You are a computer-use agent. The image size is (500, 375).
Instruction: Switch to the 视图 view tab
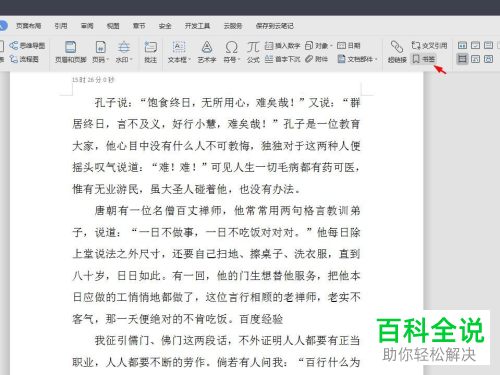tap(113, 26)
